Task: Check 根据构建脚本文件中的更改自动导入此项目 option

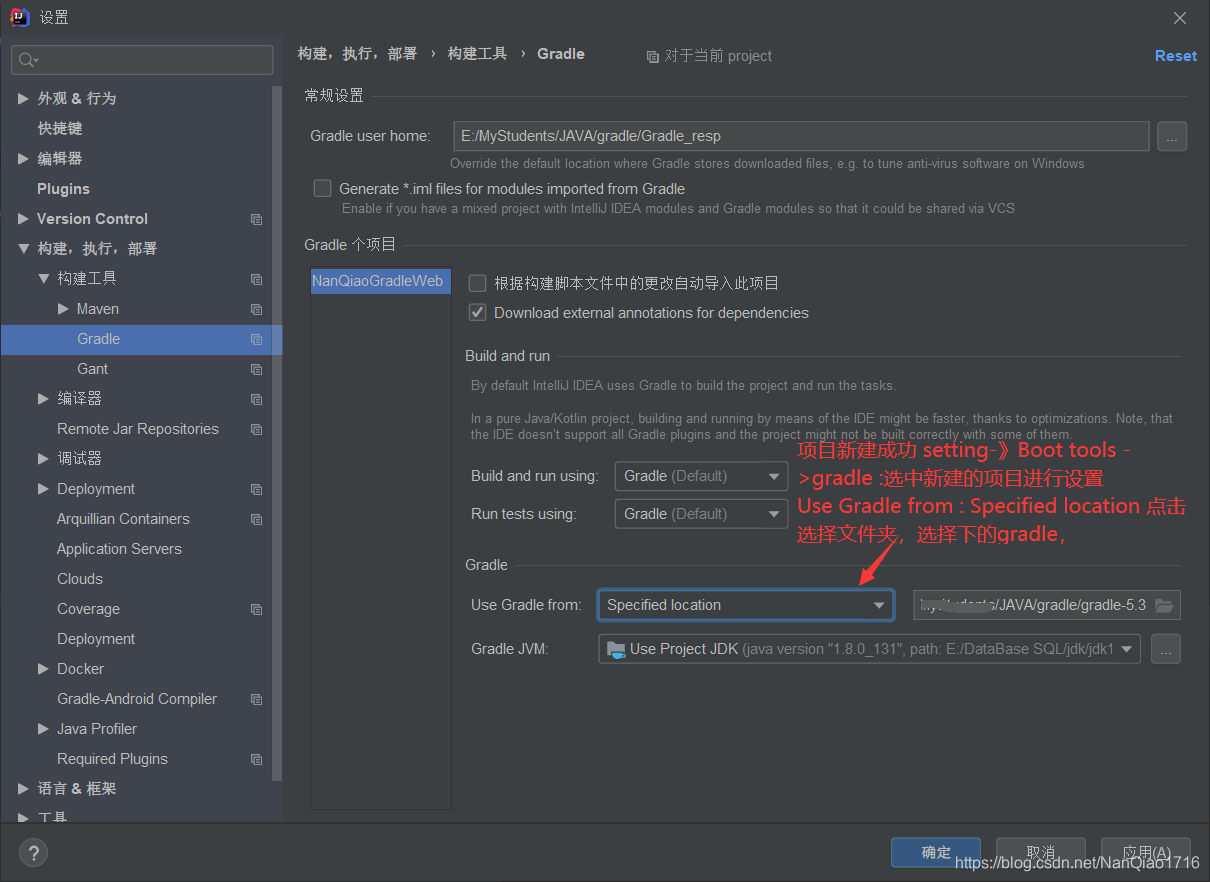Action: coord(477,283)
